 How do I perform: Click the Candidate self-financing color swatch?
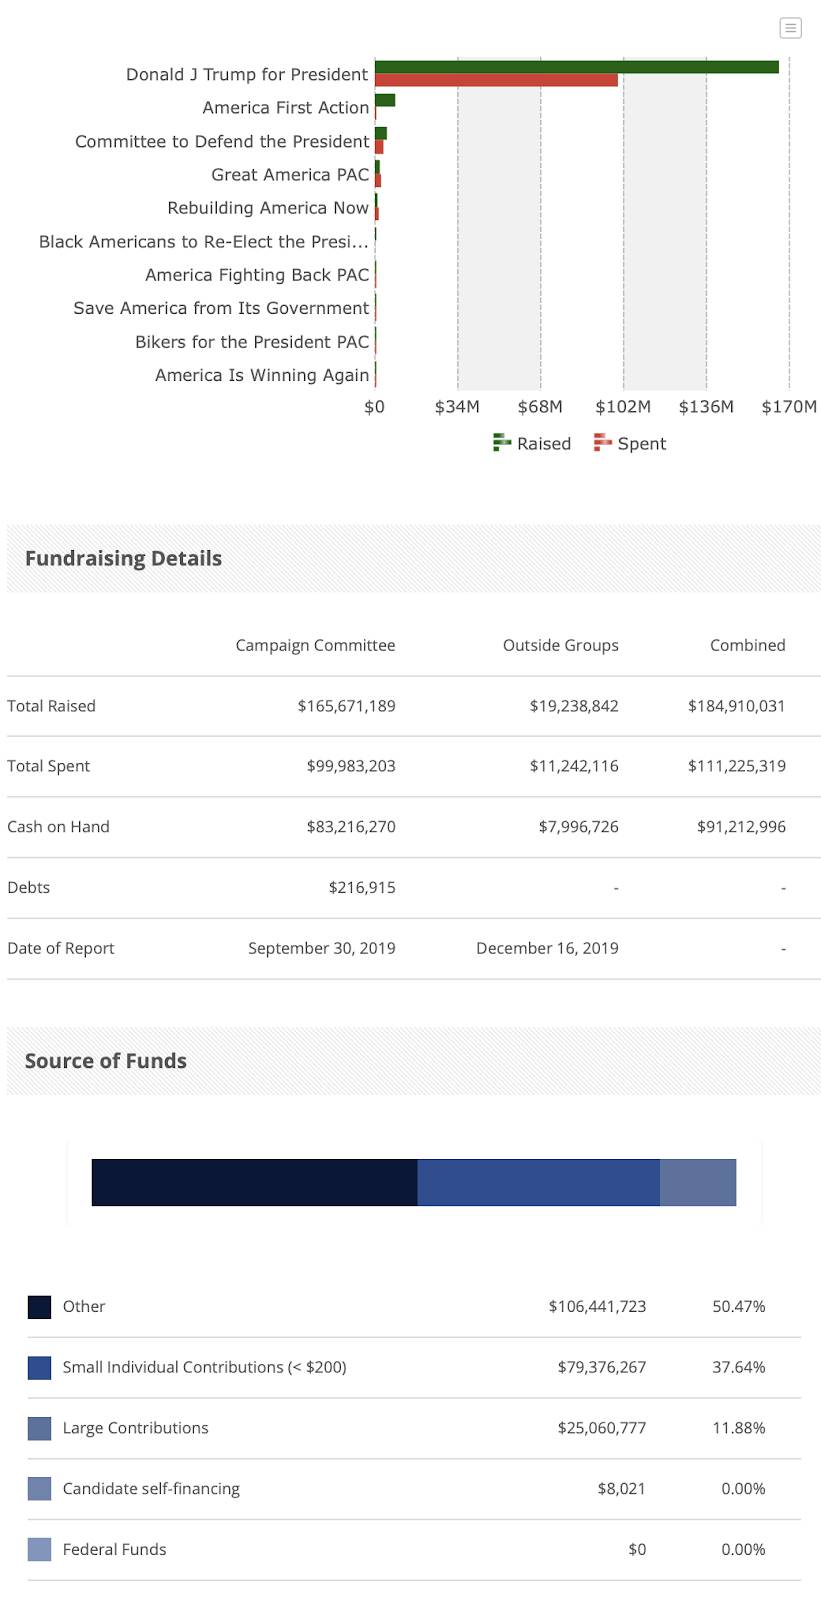coord(39,1489)
